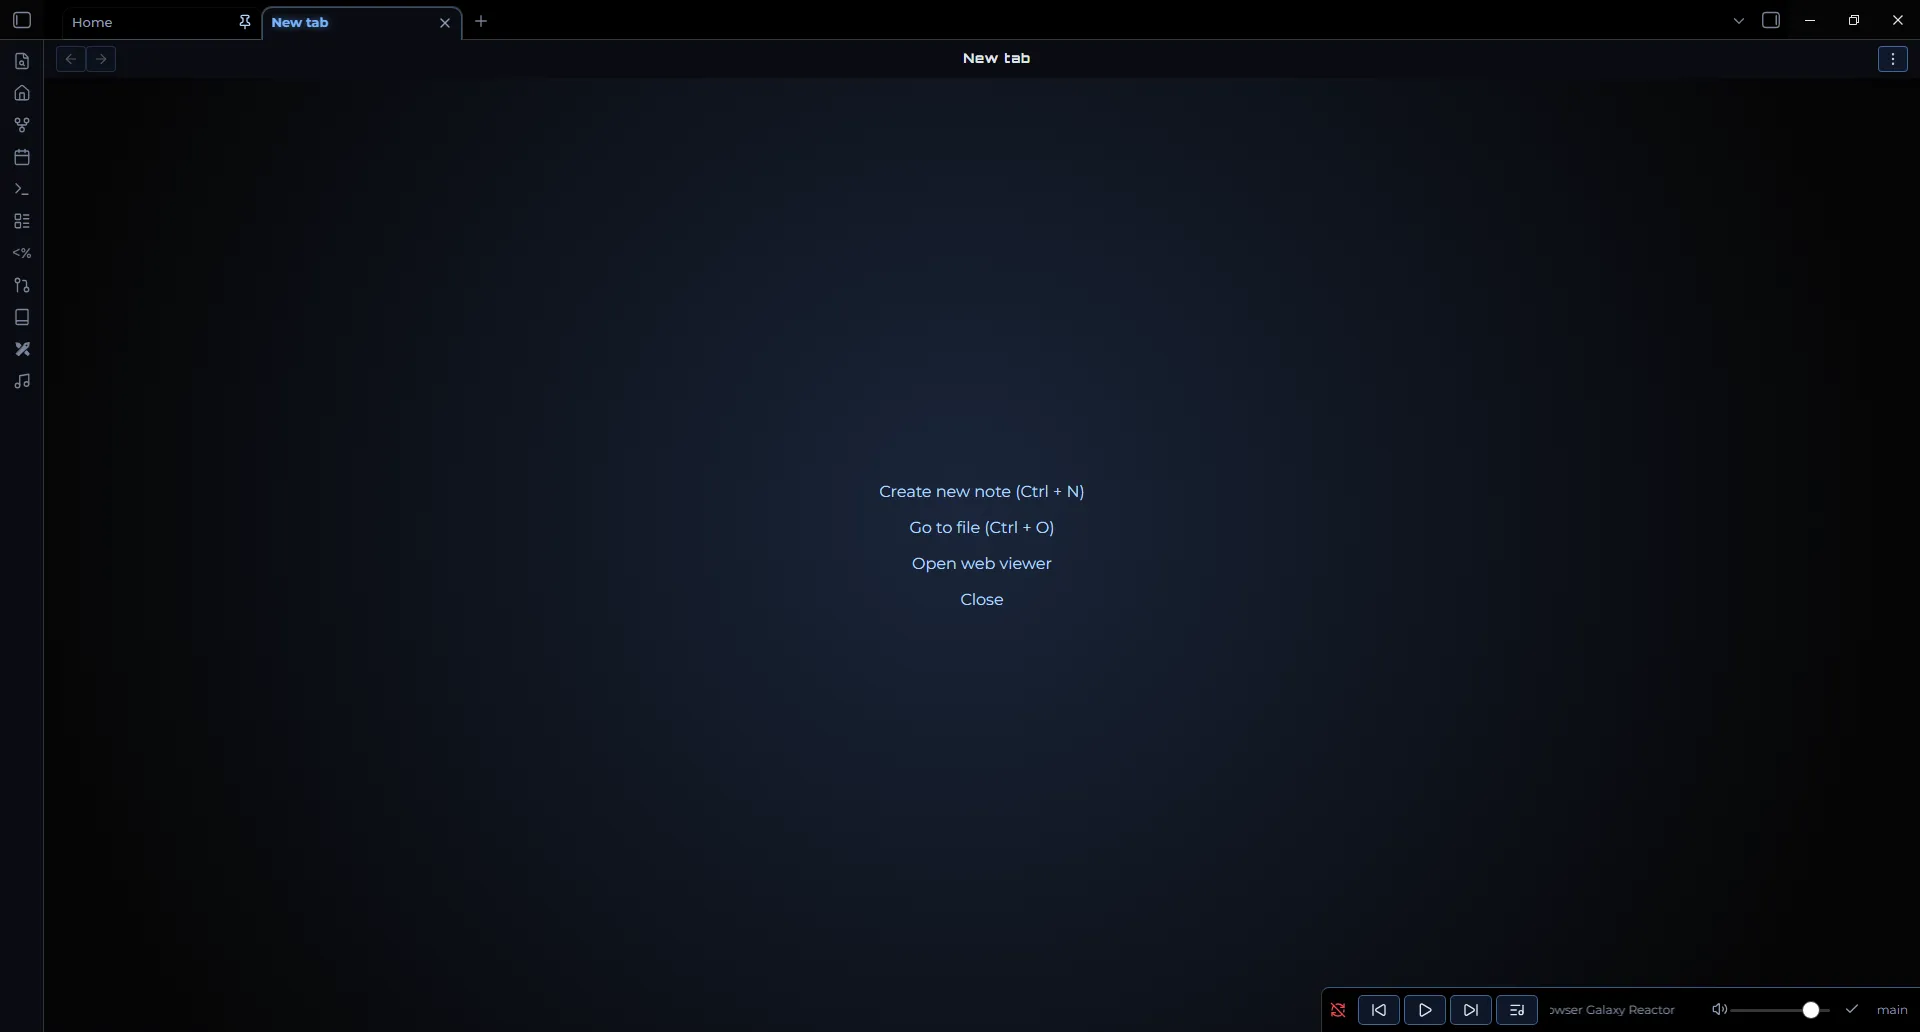Click the New tab title header

pyautogui.click(x=996, y=58)
